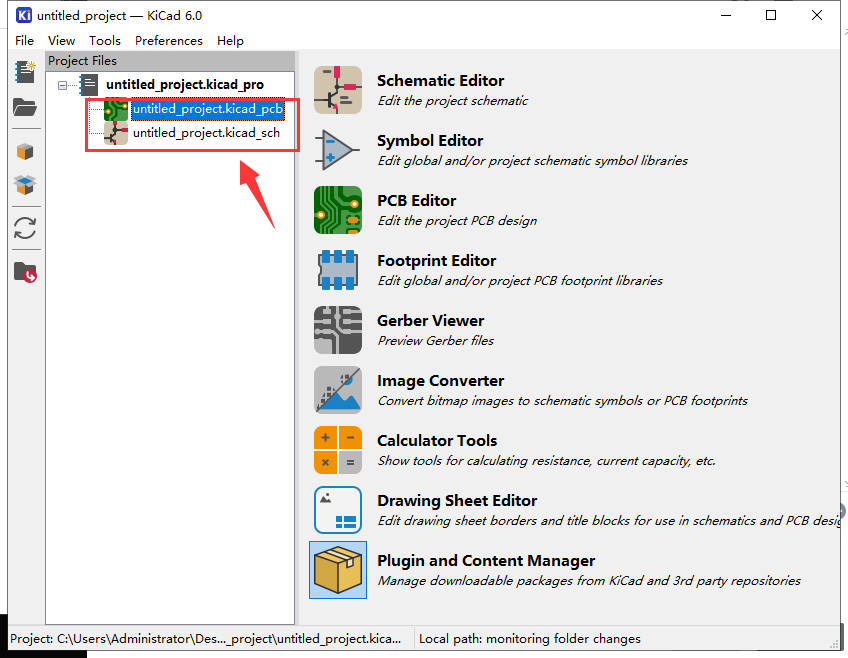This screenshot has width=848, height=658.
Task: Launch the Footprint Editor icon
Action: click(338, 270)
